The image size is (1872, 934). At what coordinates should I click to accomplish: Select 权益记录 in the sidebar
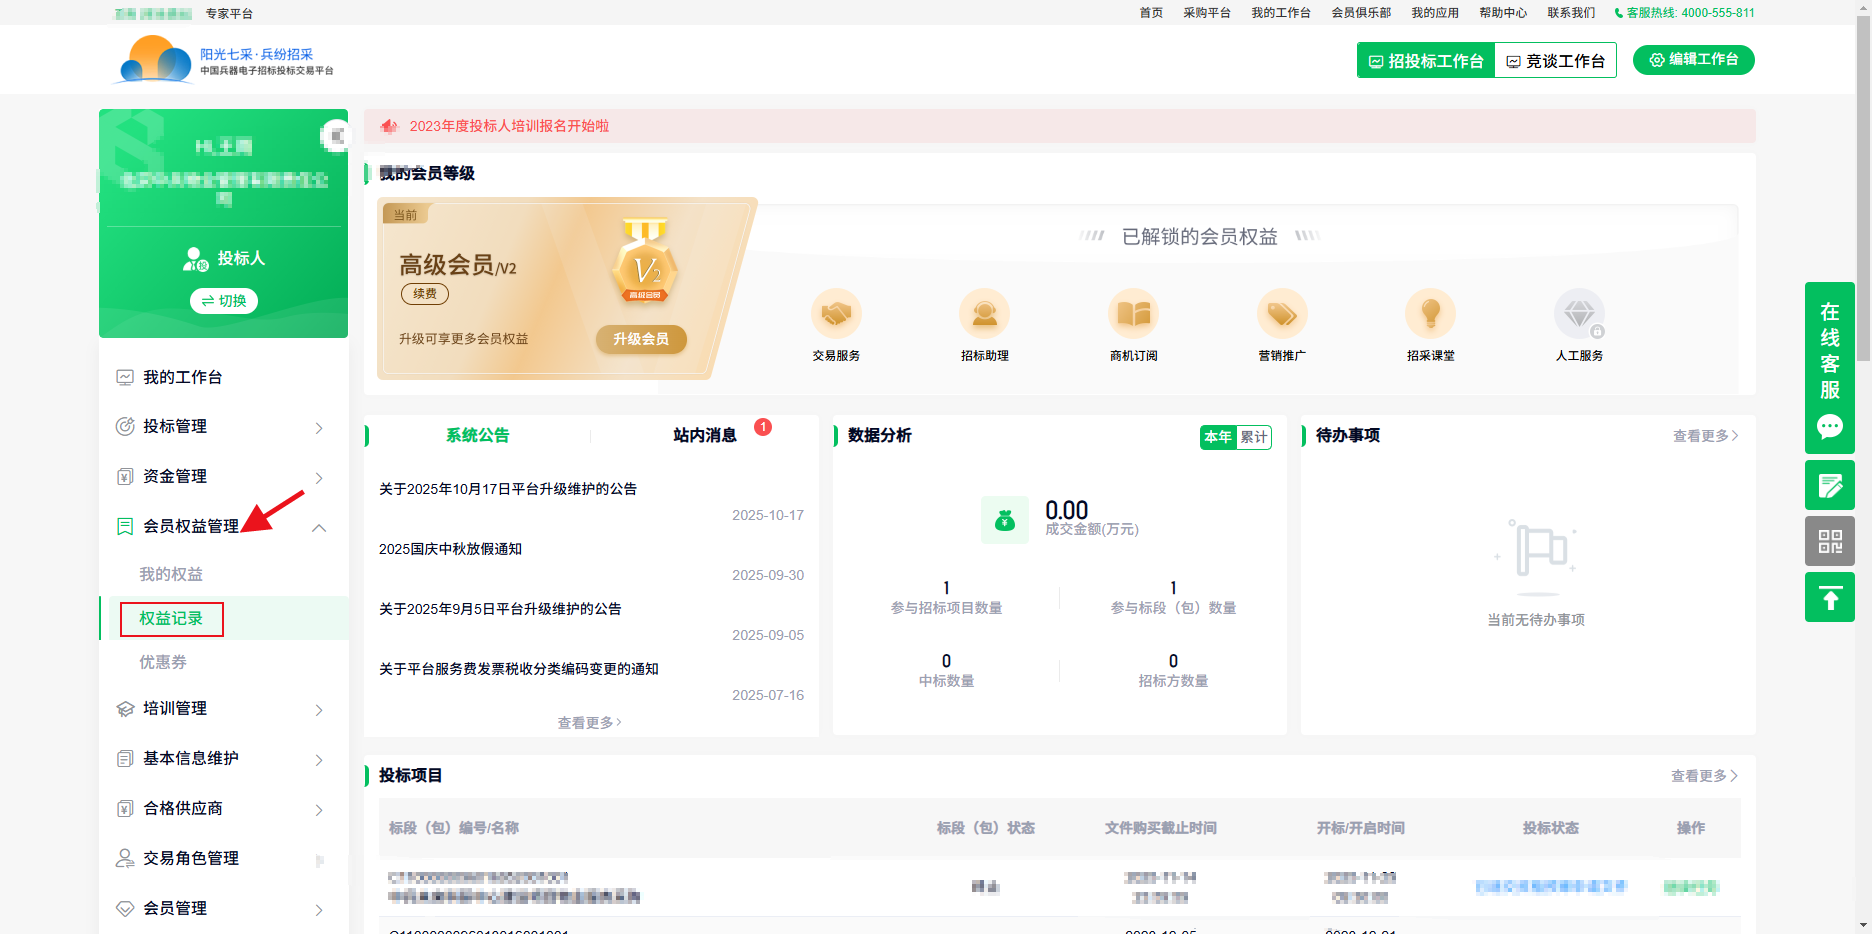171,619
